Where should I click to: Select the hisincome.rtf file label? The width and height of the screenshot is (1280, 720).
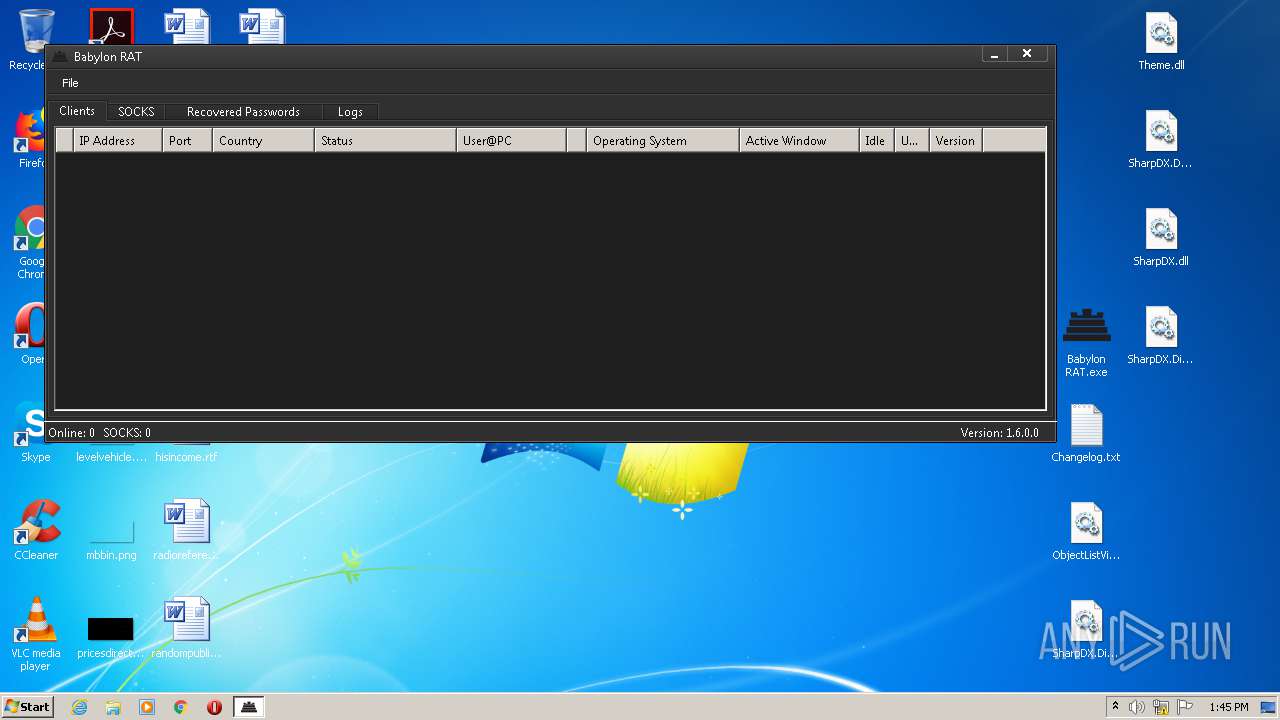tap(186, 457)
